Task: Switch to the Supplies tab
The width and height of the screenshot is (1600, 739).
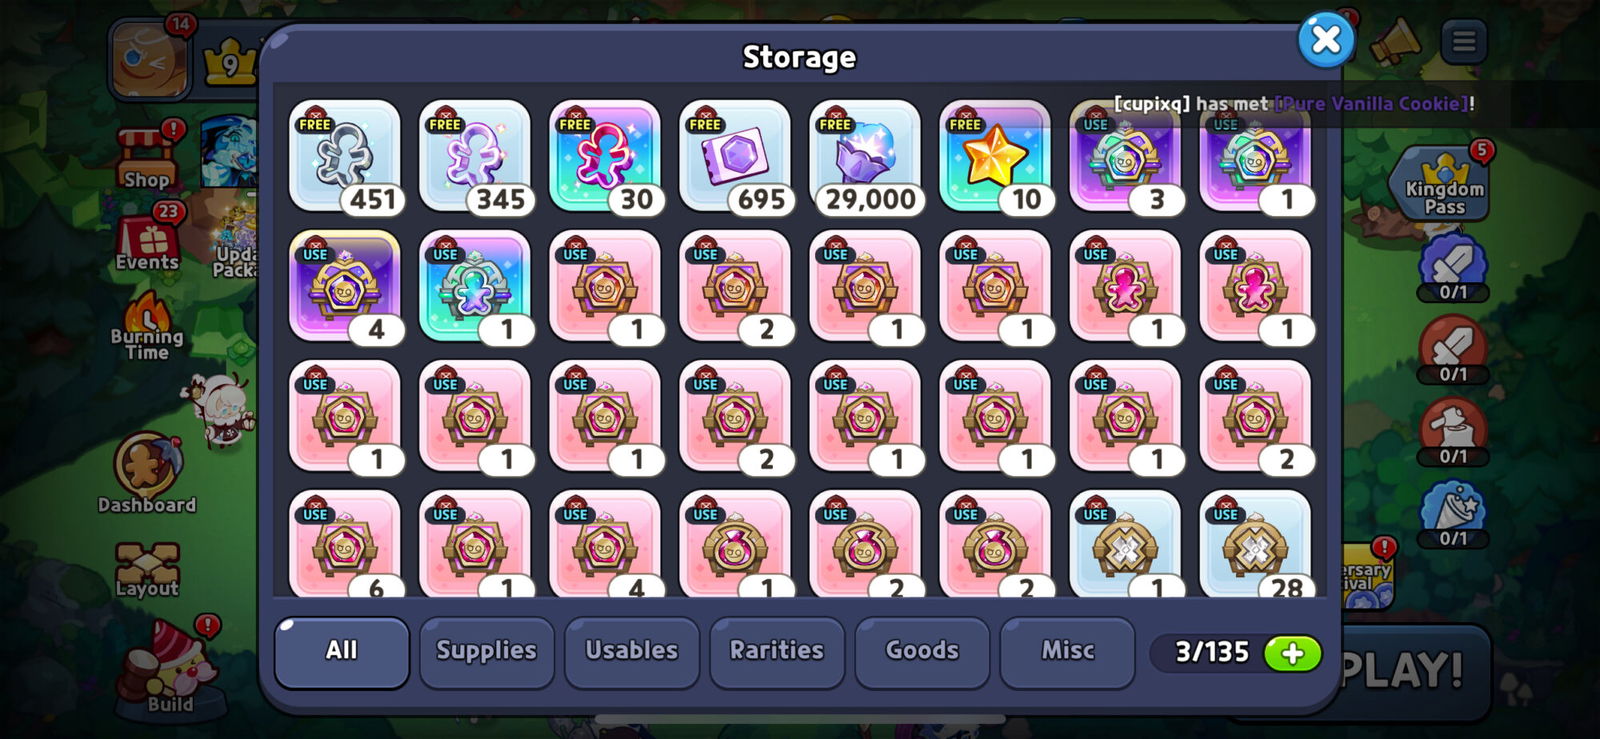Action: [x=486, y=651]
